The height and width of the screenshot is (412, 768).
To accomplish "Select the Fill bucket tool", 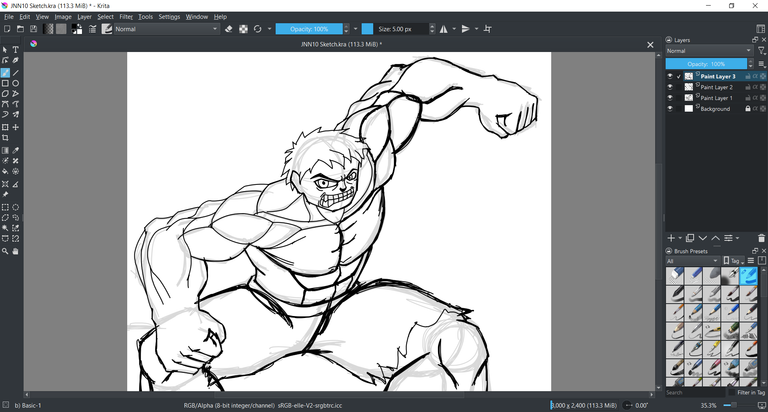I will tap(5, 171).
